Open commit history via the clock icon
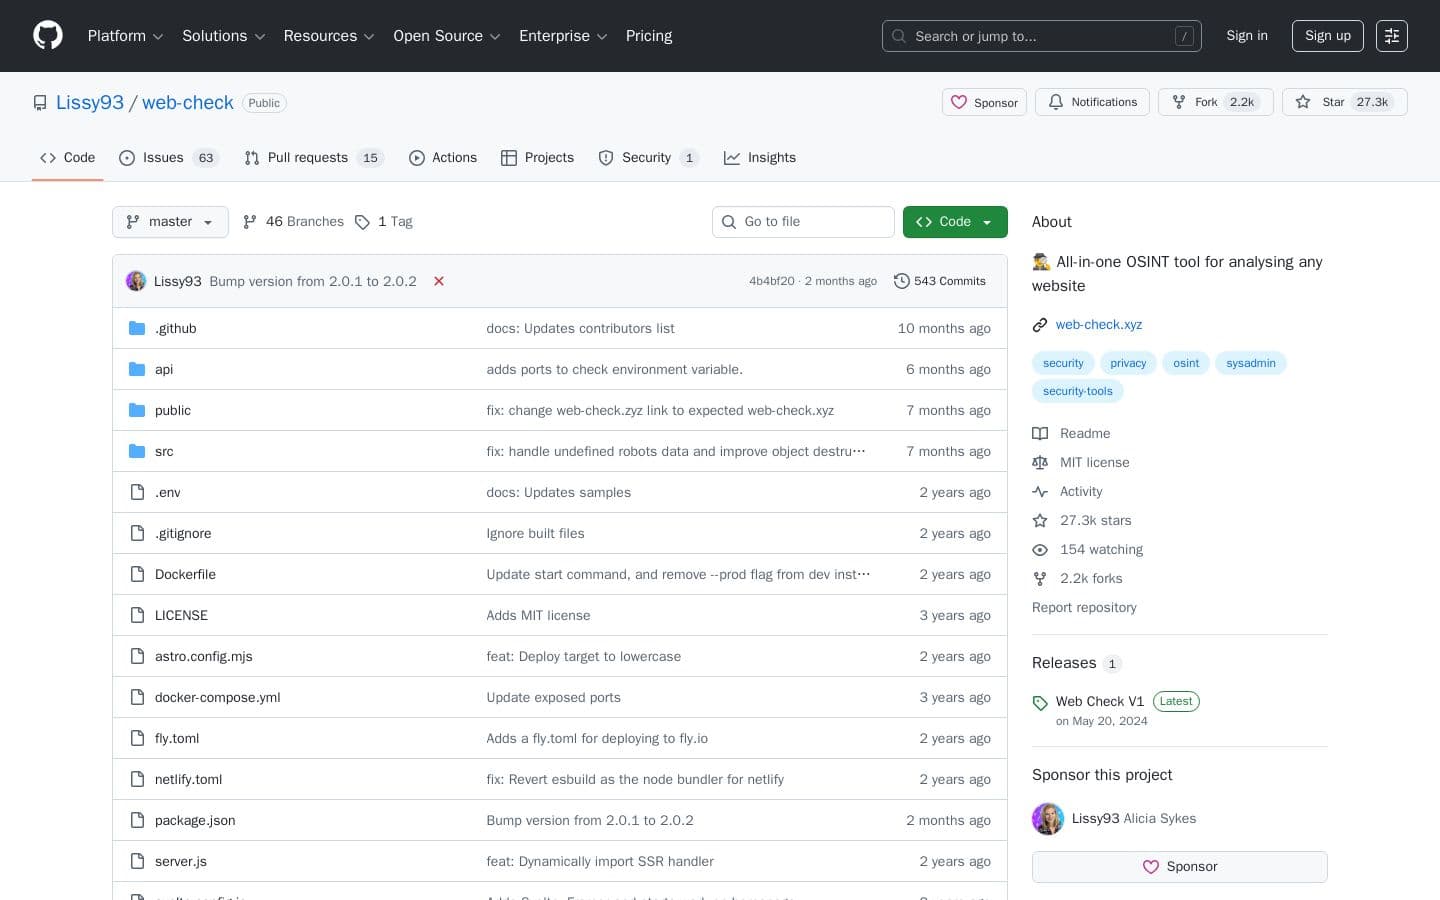The image size is (1440, 900). (x=902, y=281)
